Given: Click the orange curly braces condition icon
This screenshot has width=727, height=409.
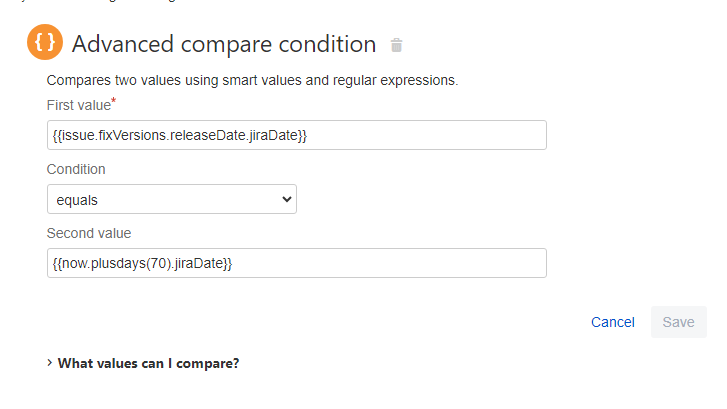Looking at the screenshot, I should click(45, 42).
